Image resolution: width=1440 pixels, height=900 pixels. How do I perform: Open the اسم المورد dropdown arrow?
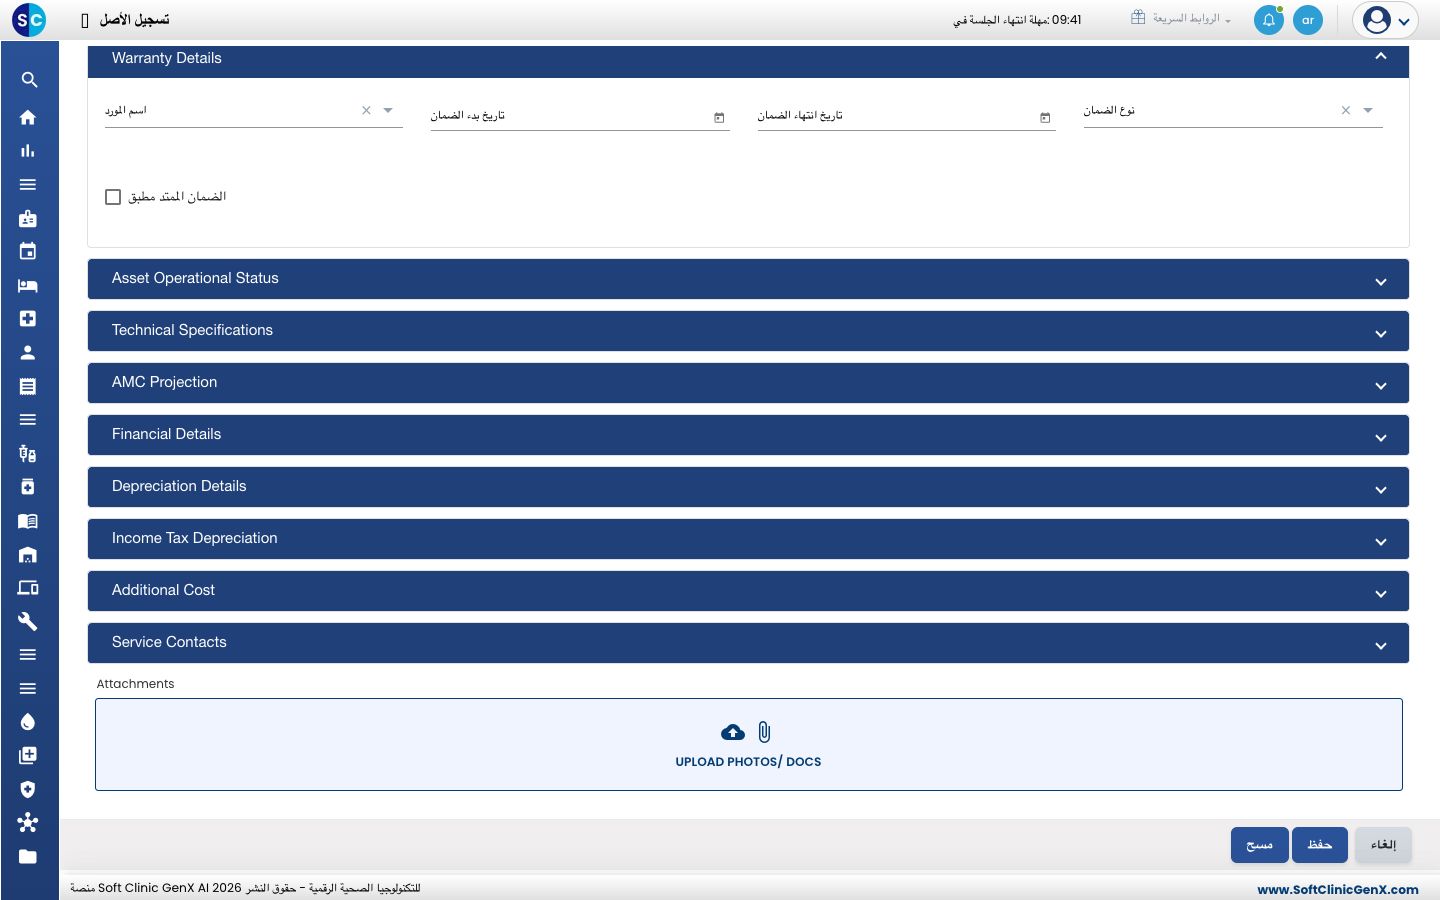(x=388, y=110)
